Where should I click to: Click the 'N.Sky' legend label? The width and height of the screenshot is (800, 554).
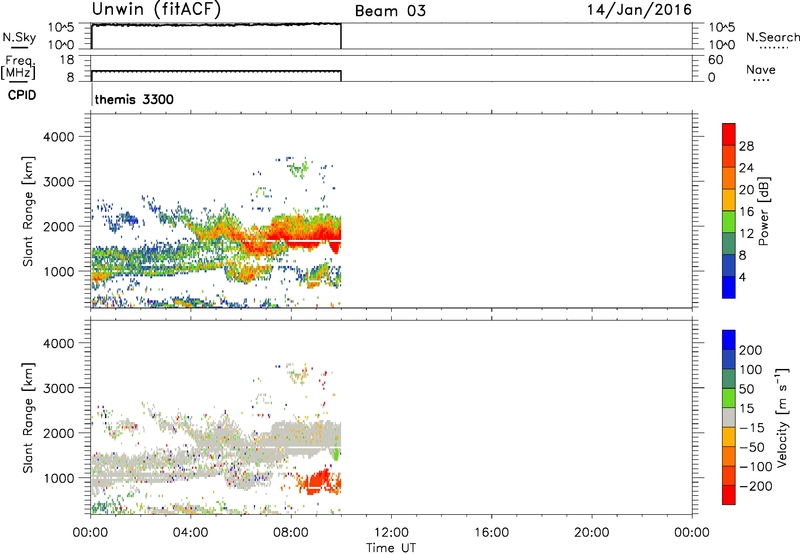coord(19,37)
